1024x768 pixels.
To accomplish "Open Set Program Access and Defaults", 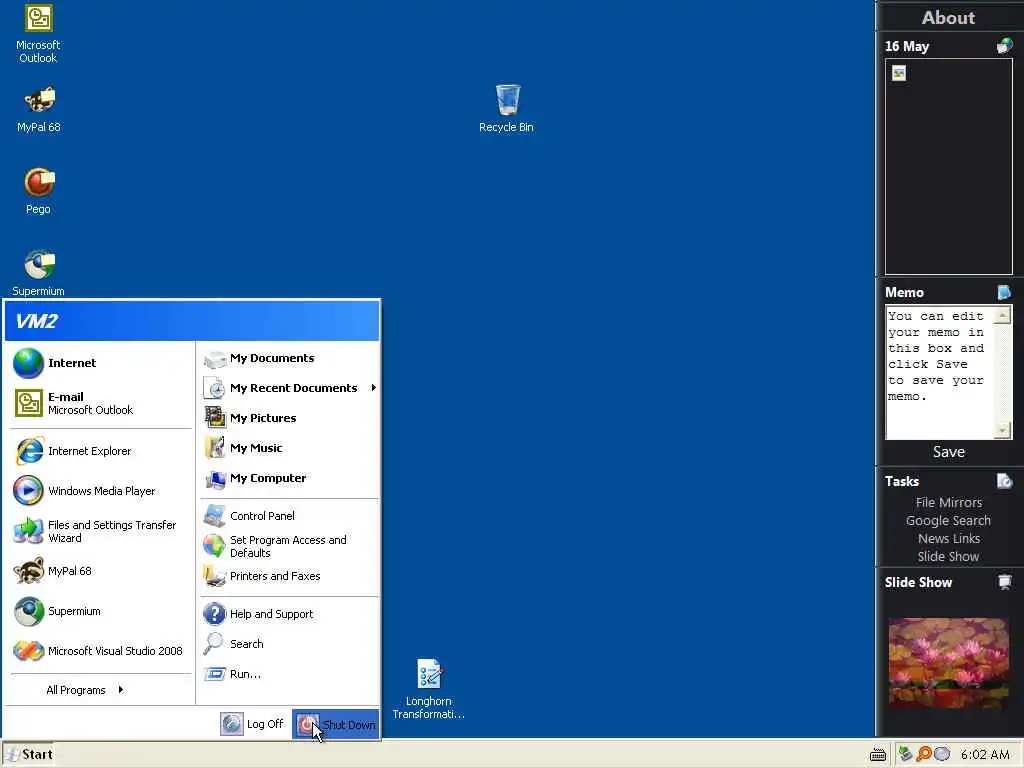I will (x=289, y=546).
